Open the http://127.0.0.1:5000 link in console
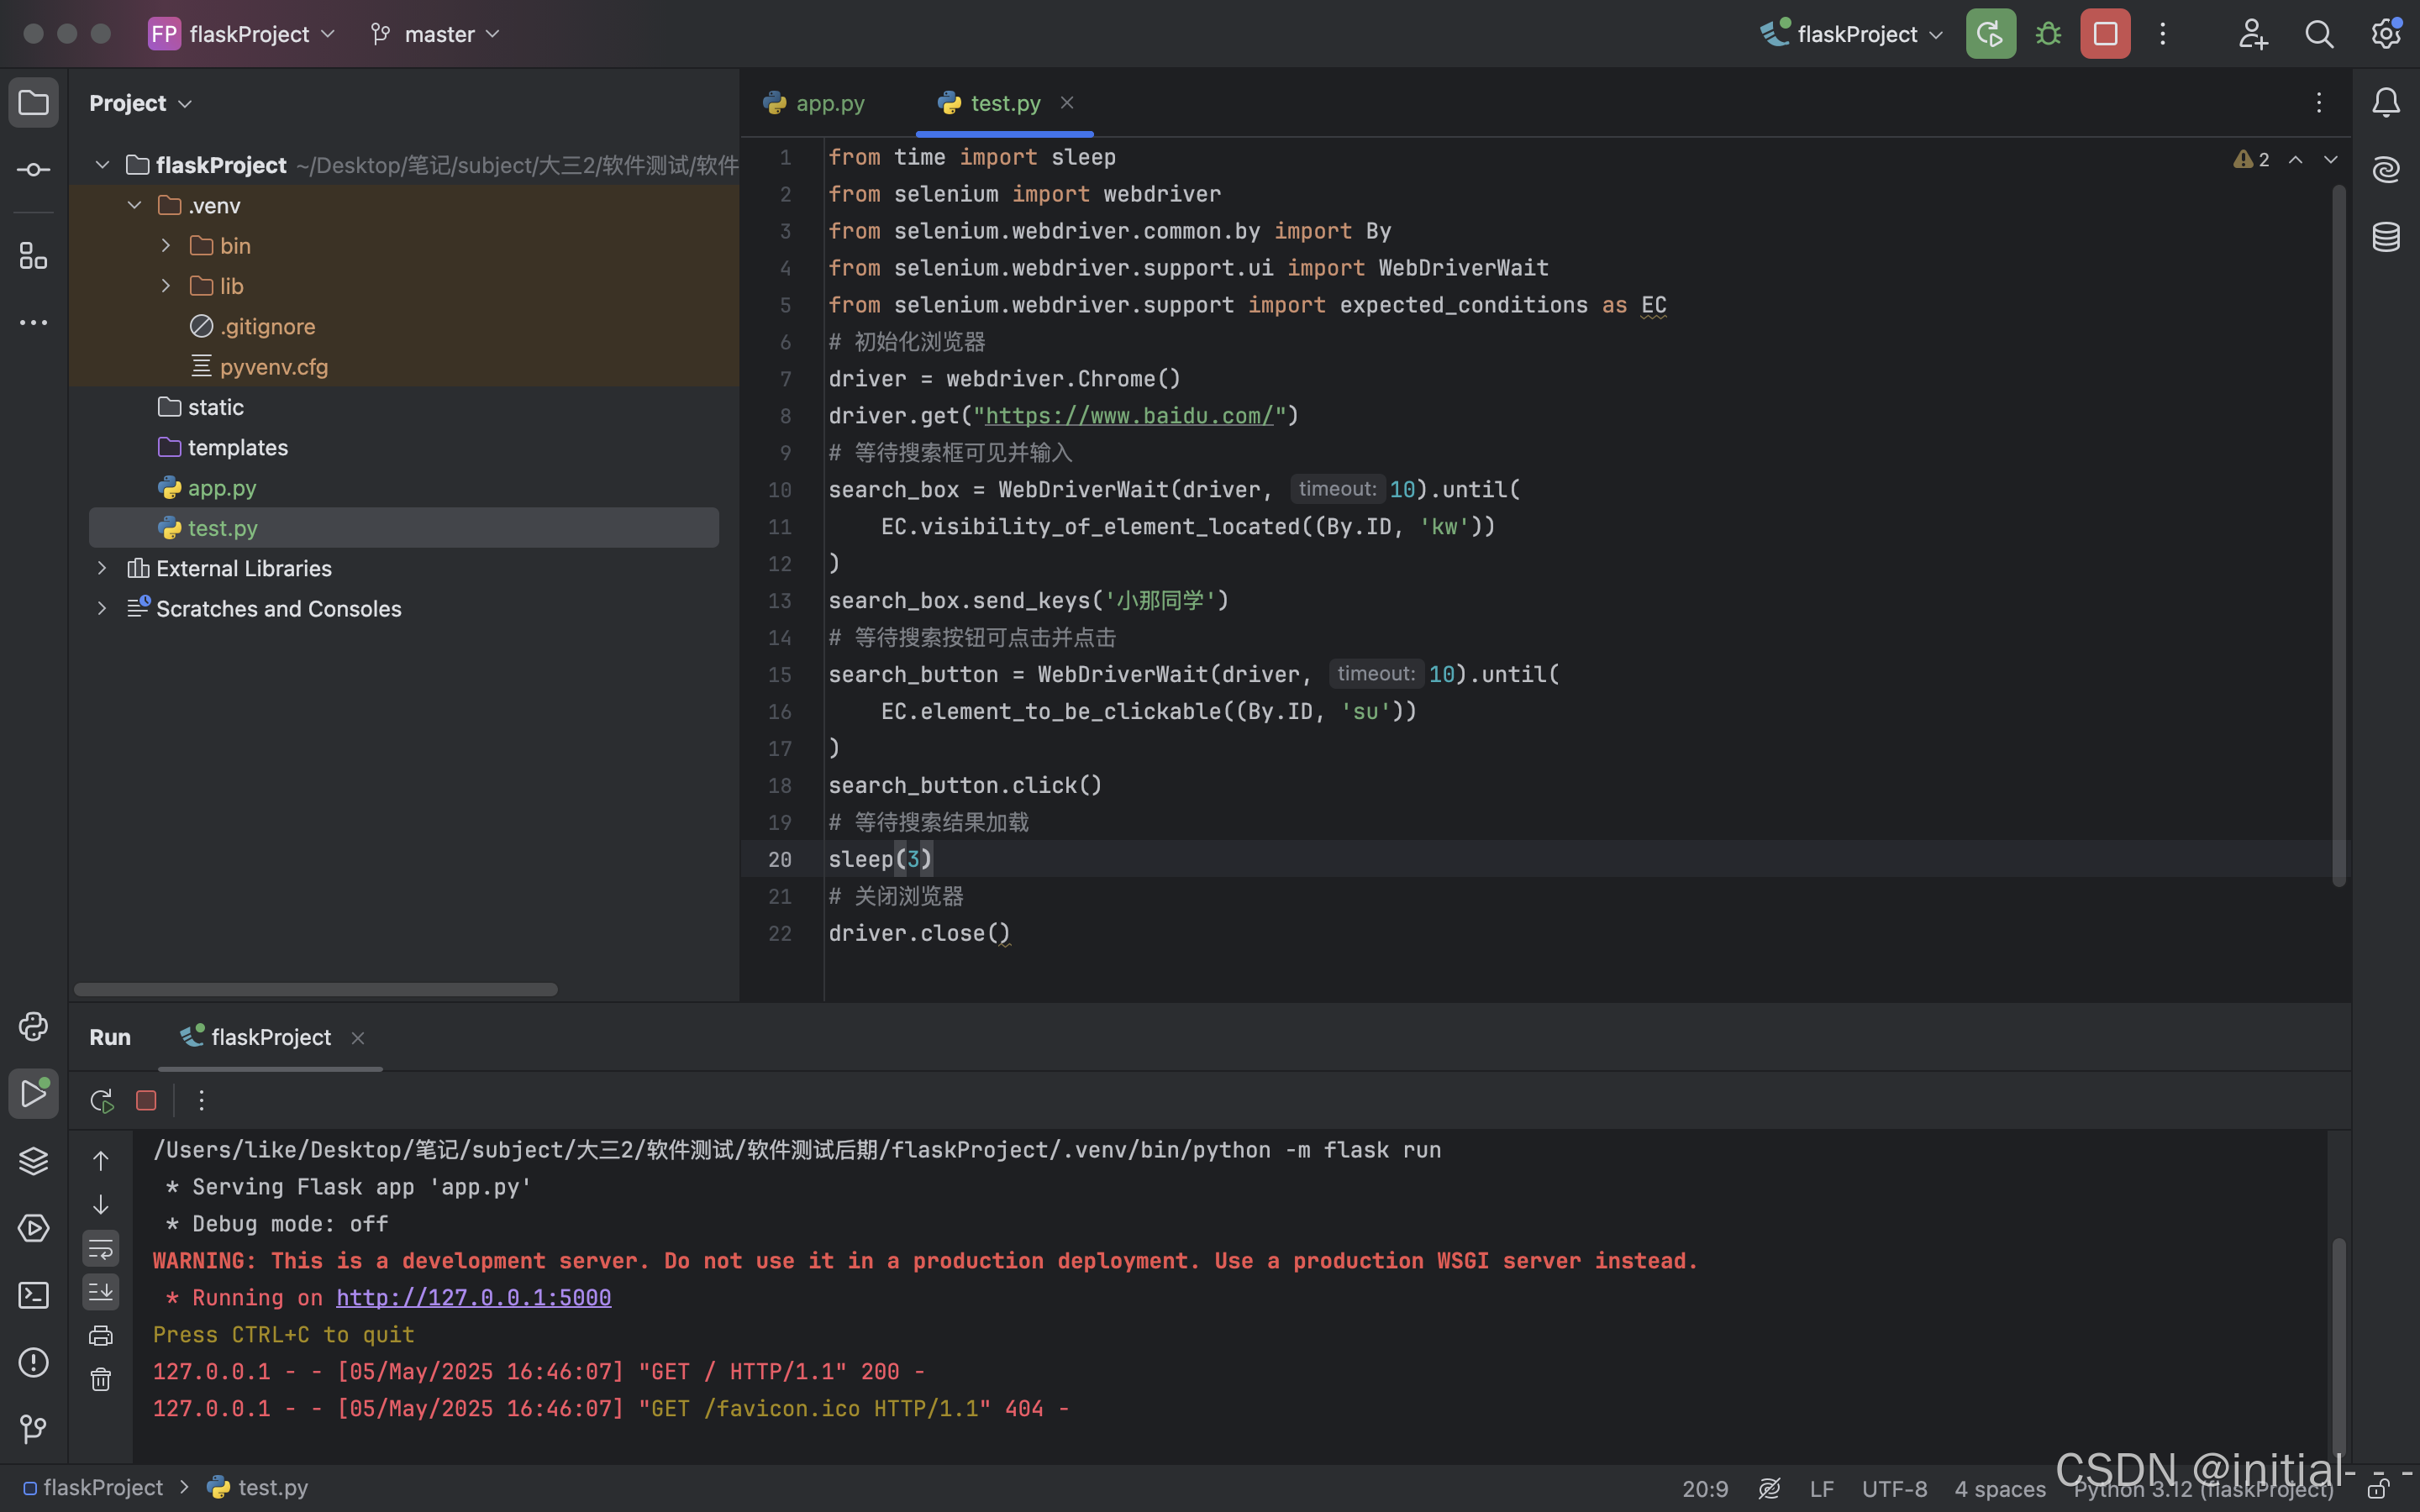Image resolution: width=2420 pixels, height=1512 pixels. pyautogui.click(x=473, y=1297)
